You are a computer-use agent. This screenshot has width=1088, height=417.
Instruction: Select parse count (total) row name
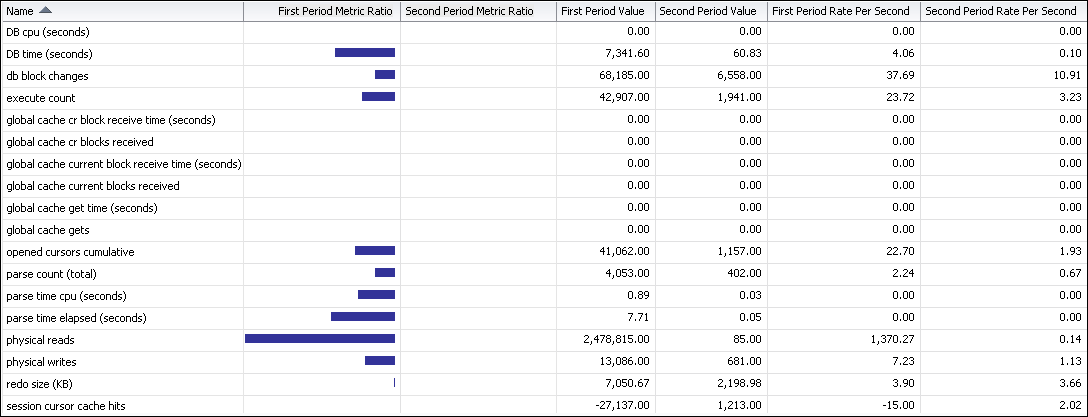tap(51, 274)
